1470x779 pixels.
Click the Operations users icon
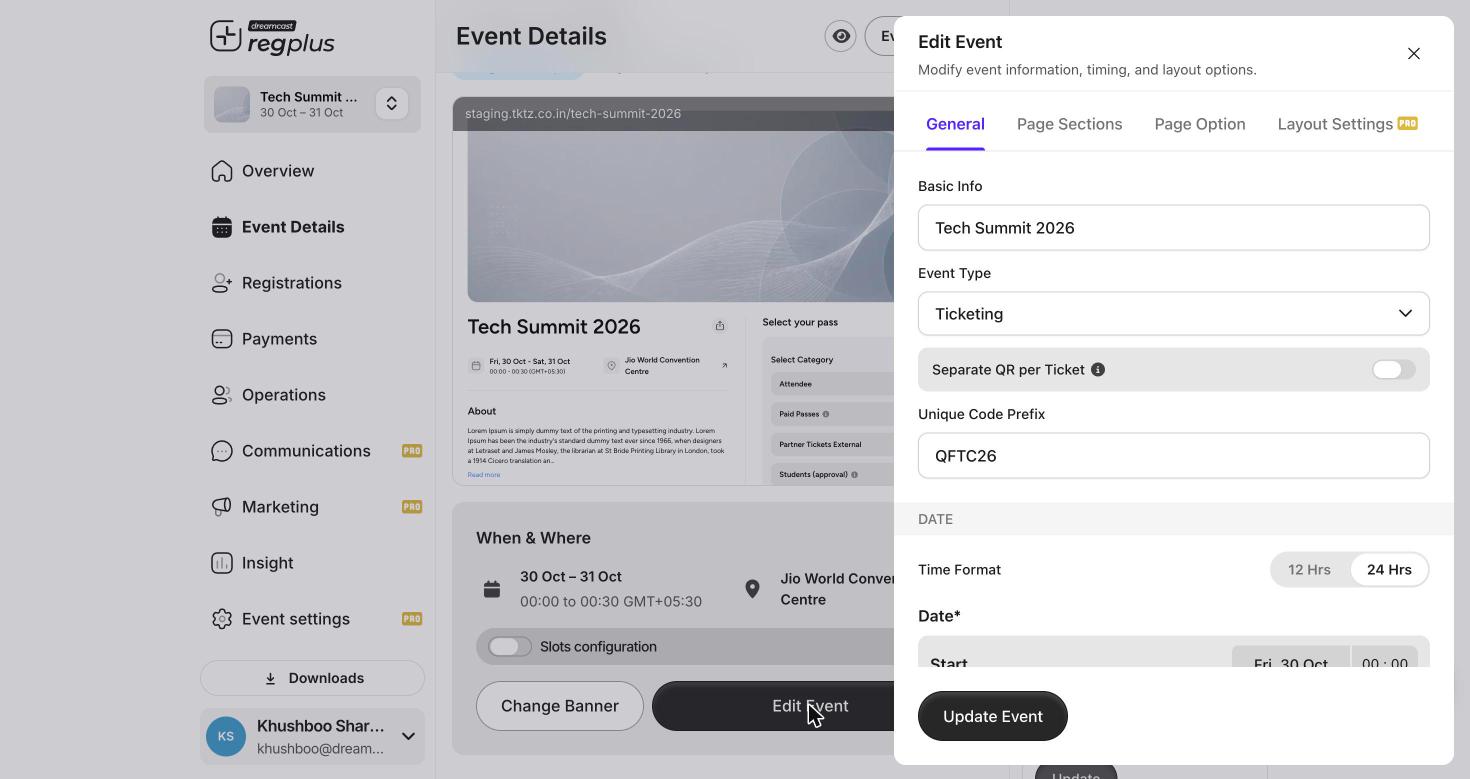tap(222, 395)
